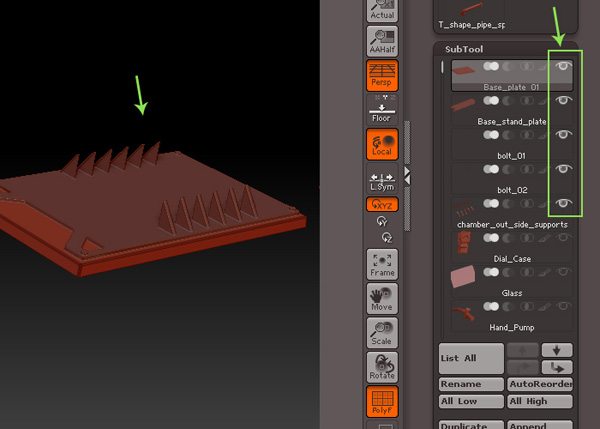This screenshot has height=429, width=600.
Task: Click the List All button
Action: [471, 358]
